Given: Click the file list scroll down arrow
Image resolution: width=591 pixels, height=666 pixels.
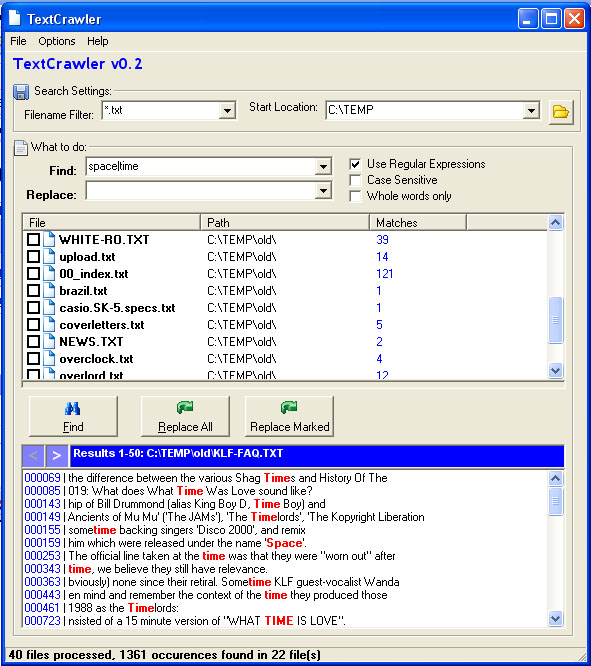Looking at the screenshot, I should click(x=555, y=370).
